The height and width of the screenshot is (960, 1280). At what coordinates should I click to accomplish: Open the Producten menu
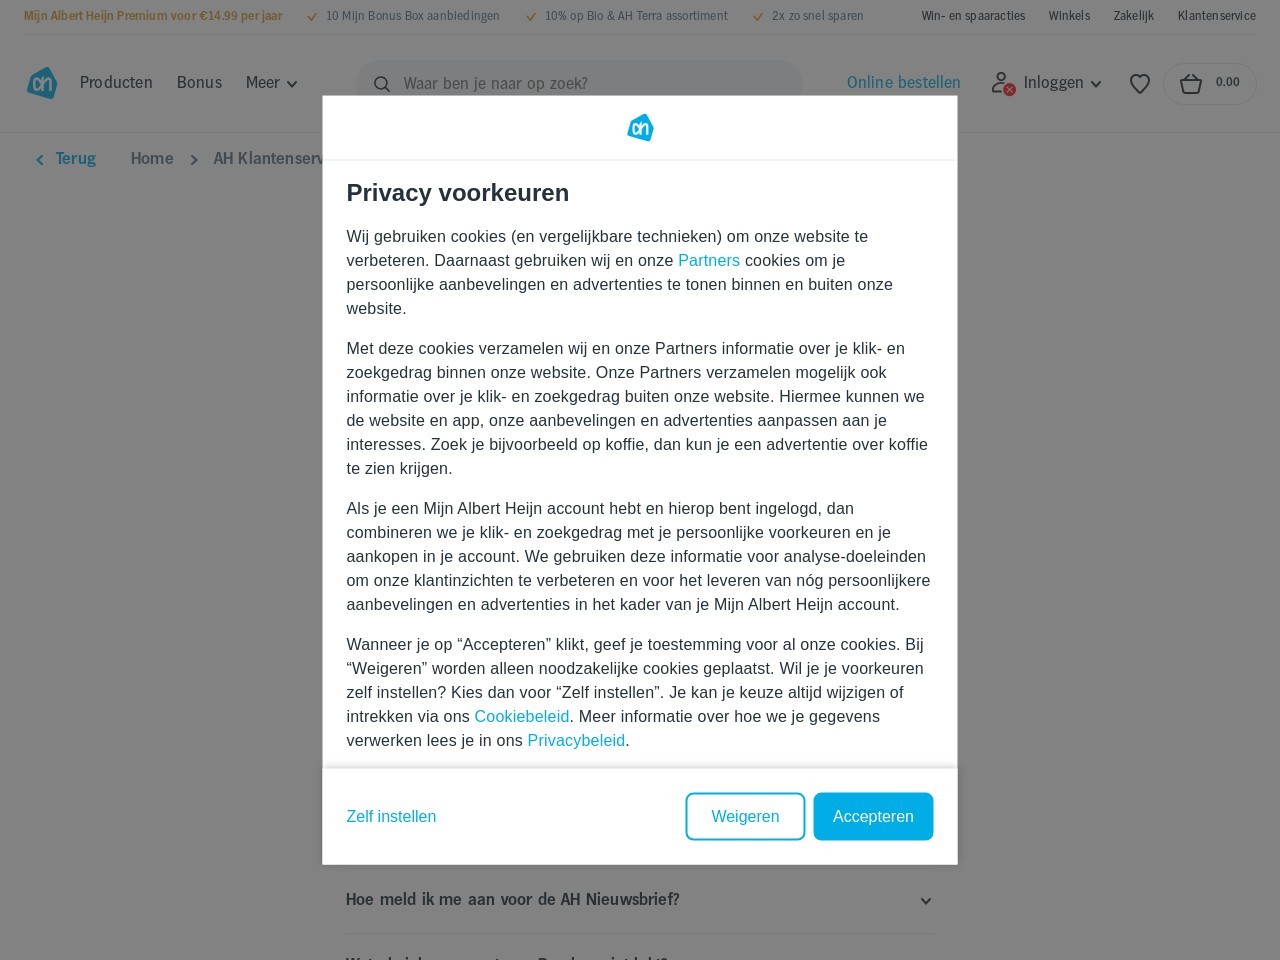pos(116,83)
